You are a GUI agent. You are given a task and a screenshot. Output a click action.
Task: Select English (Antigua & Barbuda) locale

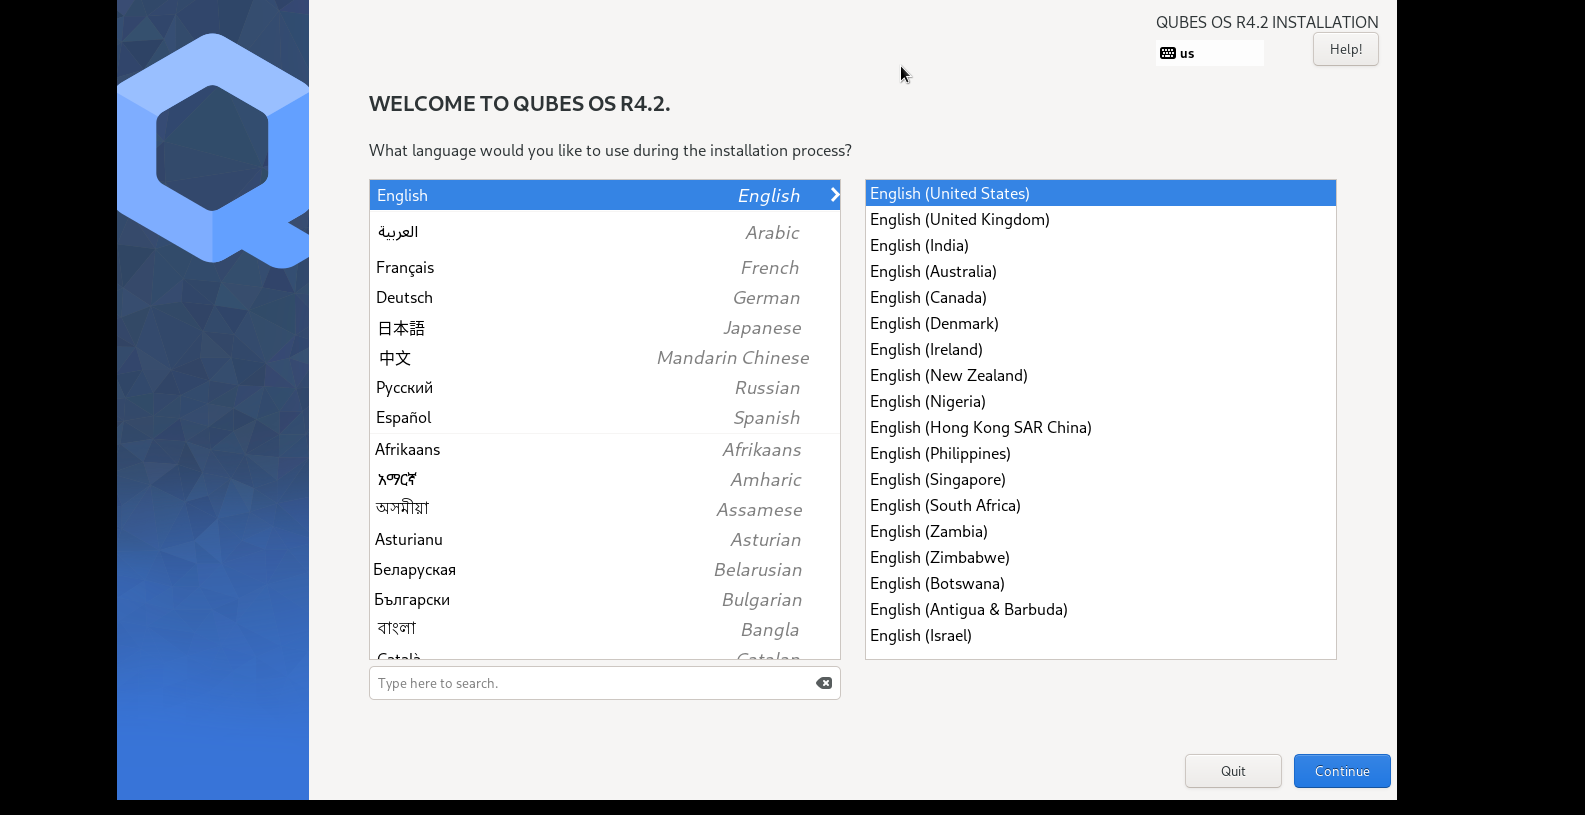[x=1101, y=609]
